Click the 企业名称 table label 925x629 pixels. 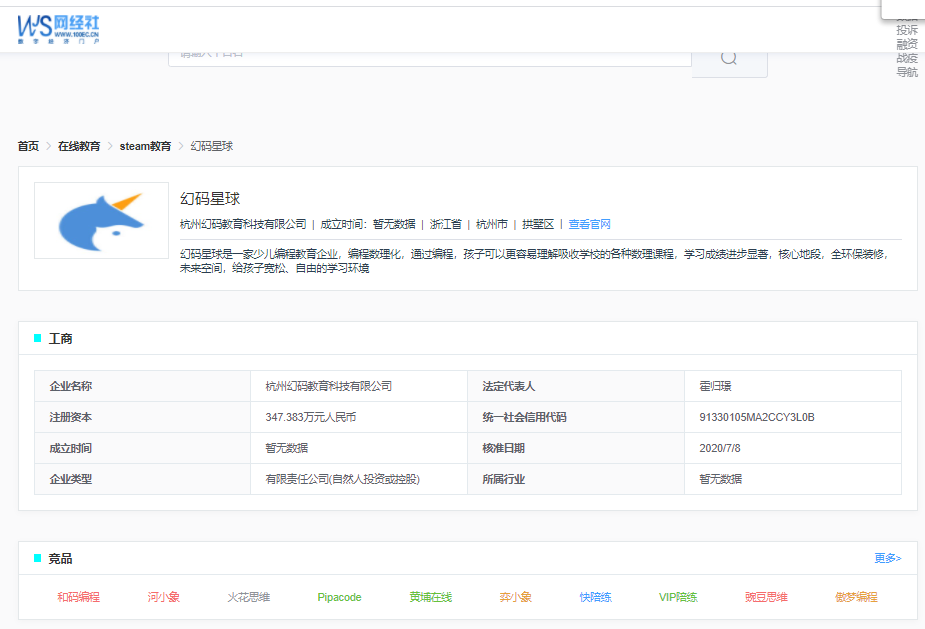[x=71, y=386]
